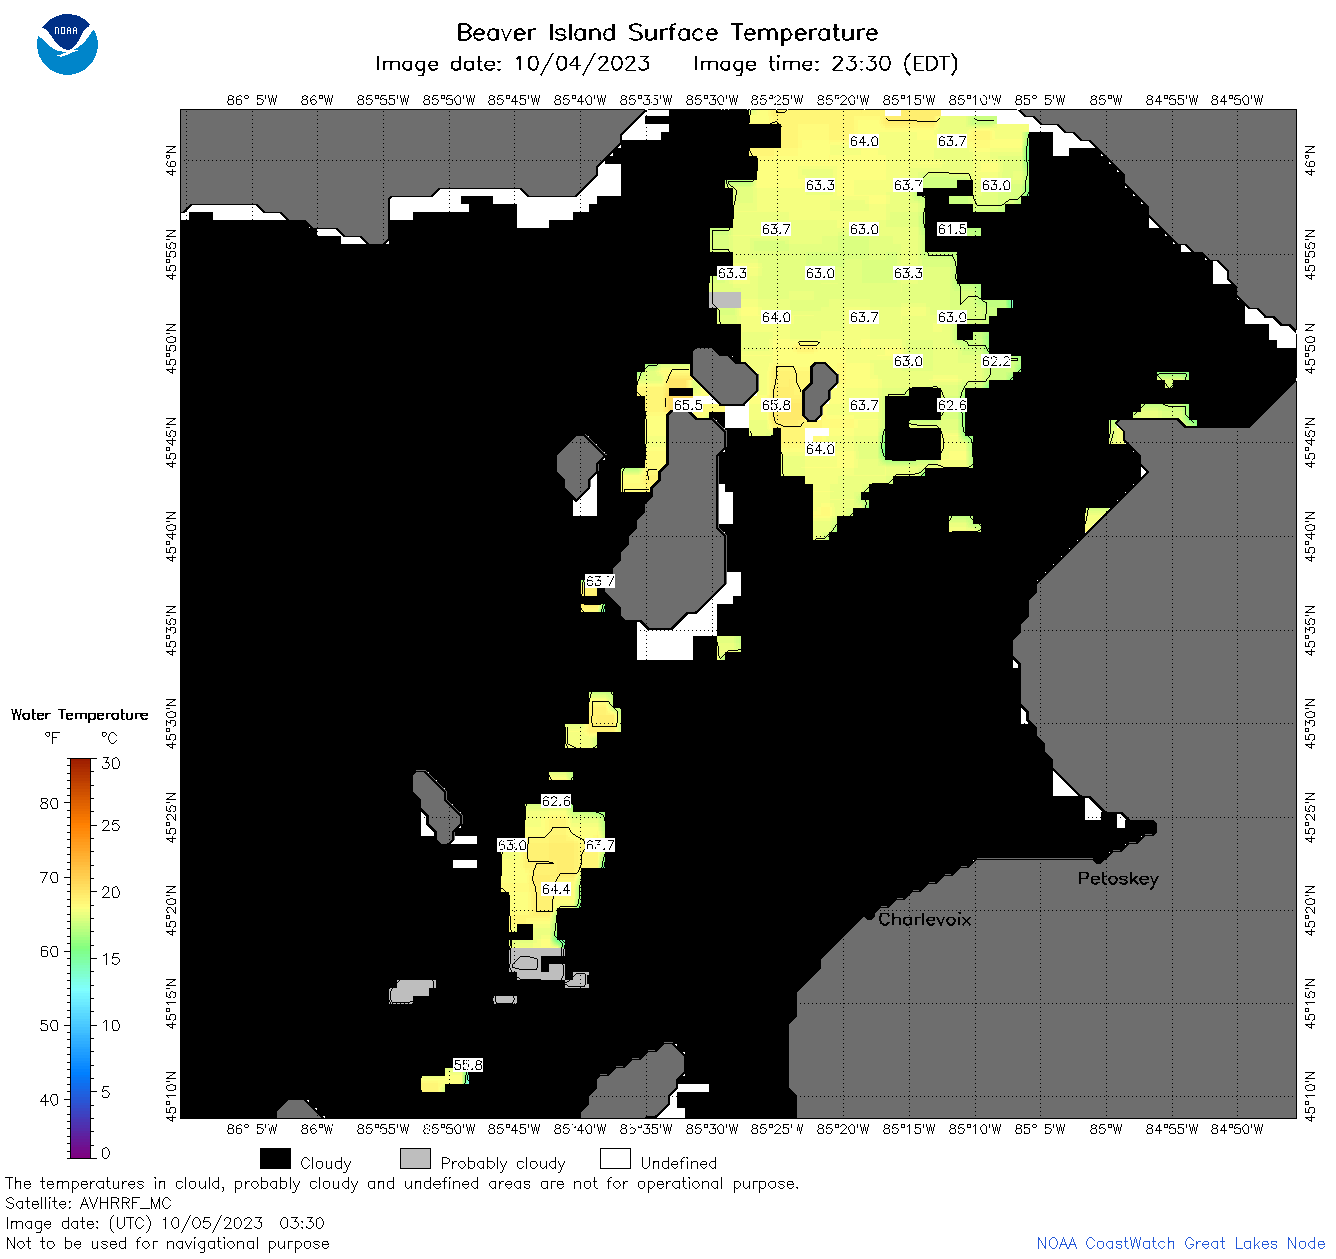Click the Cloudy legend label text

326,1164
